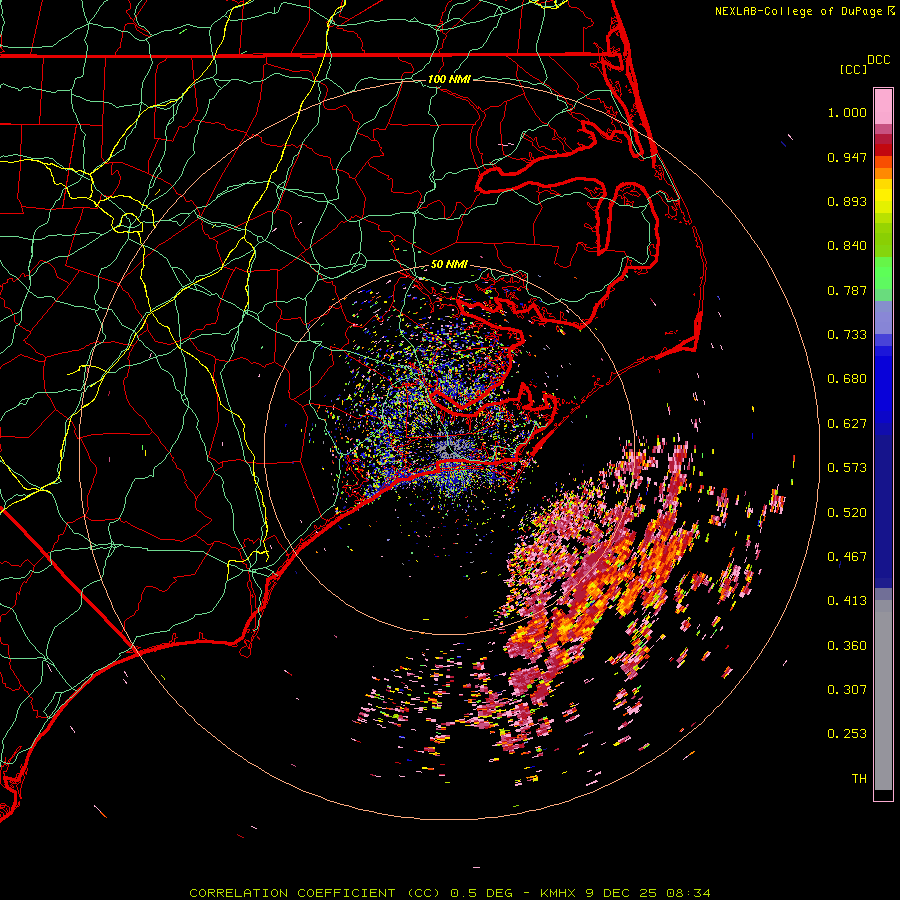Click the TH label on the scale
The width and height of the screenshot is (900, 900).
859,779
